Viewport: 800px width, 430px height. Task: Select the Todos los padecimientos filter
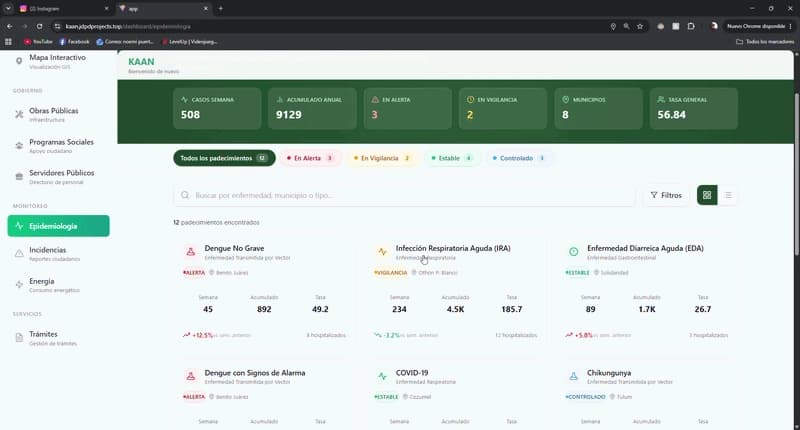(x=224, y=158)
